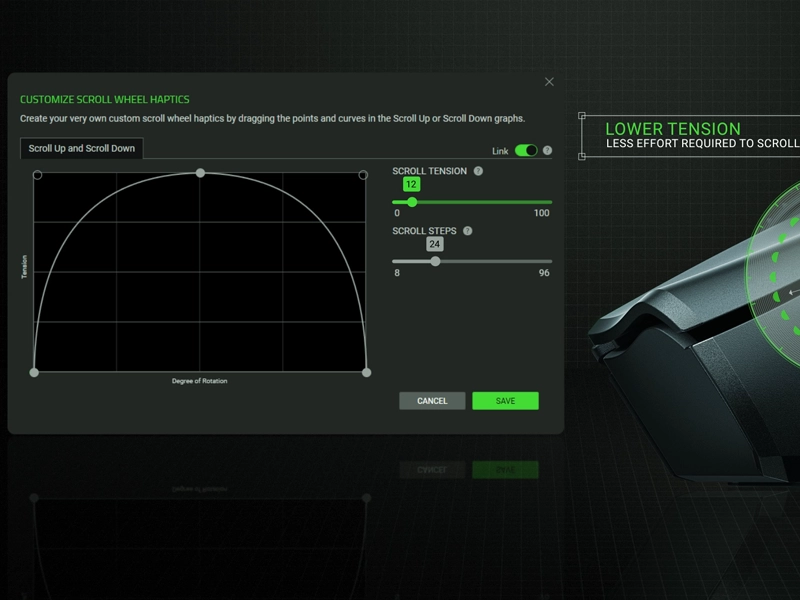Switch to the Scroll Up and Scroll Down tab
The height and width of the screenshot is (600, 800).
[x=84, y=146]
